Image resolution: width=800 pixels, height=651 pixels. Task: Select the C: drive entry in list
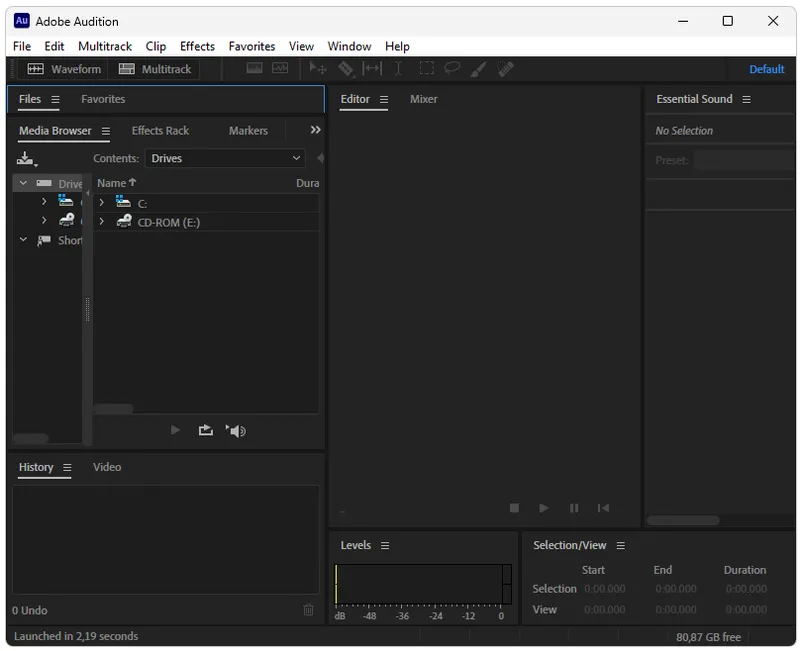142,204
